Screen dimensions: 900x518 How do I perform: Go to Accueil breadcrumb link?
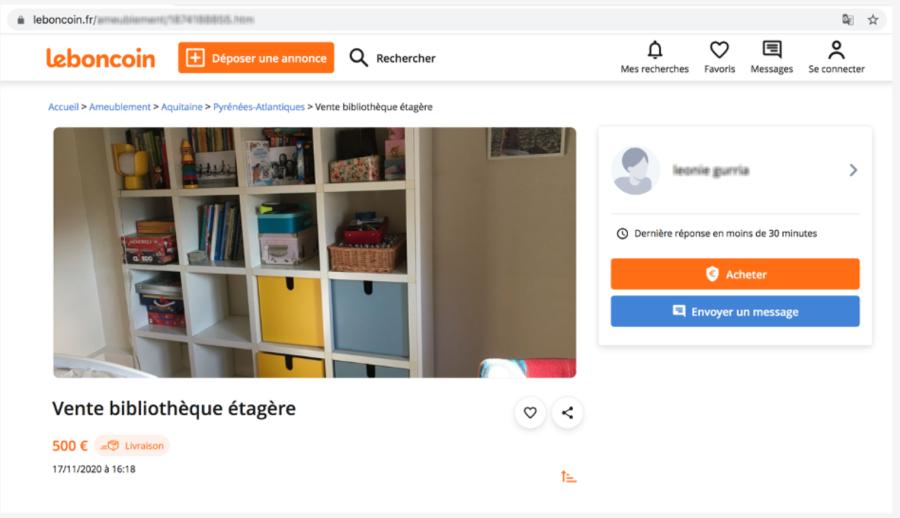click(63, 107)
